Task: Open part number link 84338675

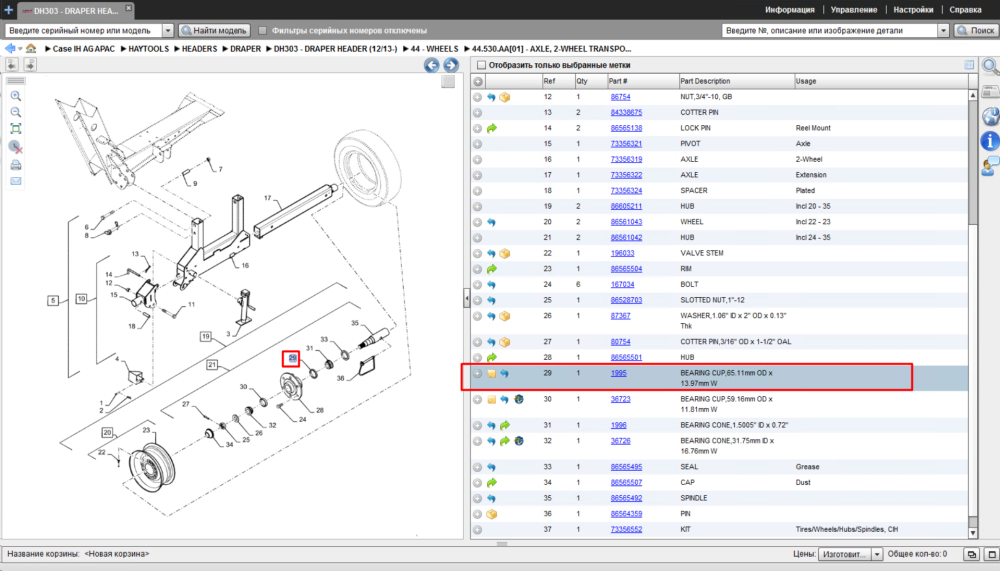Action: [626, 112]
